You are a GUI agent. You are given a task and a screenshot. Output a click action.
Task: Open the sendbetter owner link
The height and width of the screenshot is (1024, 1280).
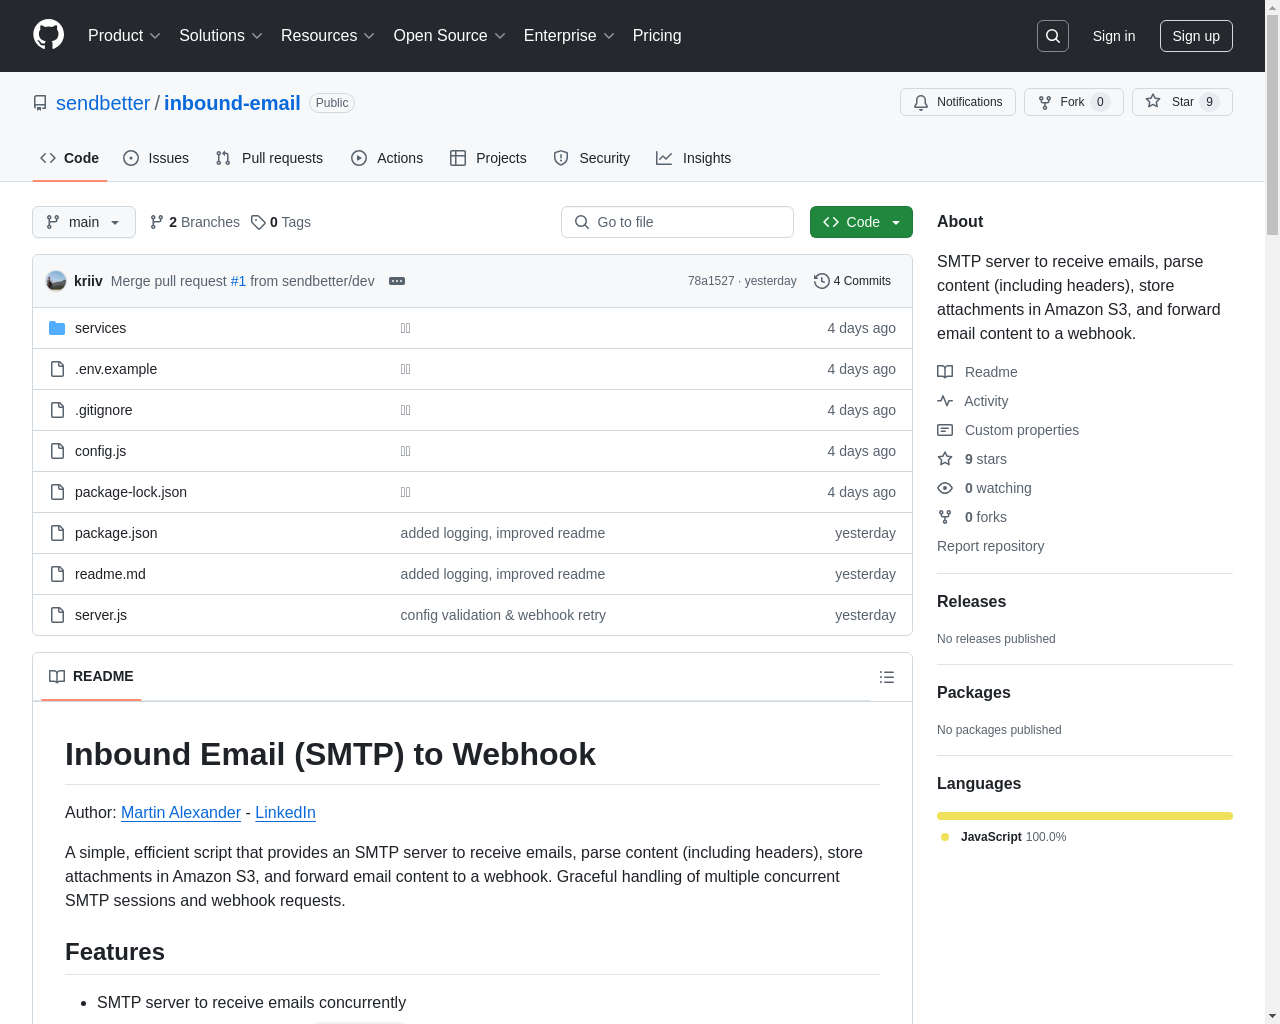[103, 103]
